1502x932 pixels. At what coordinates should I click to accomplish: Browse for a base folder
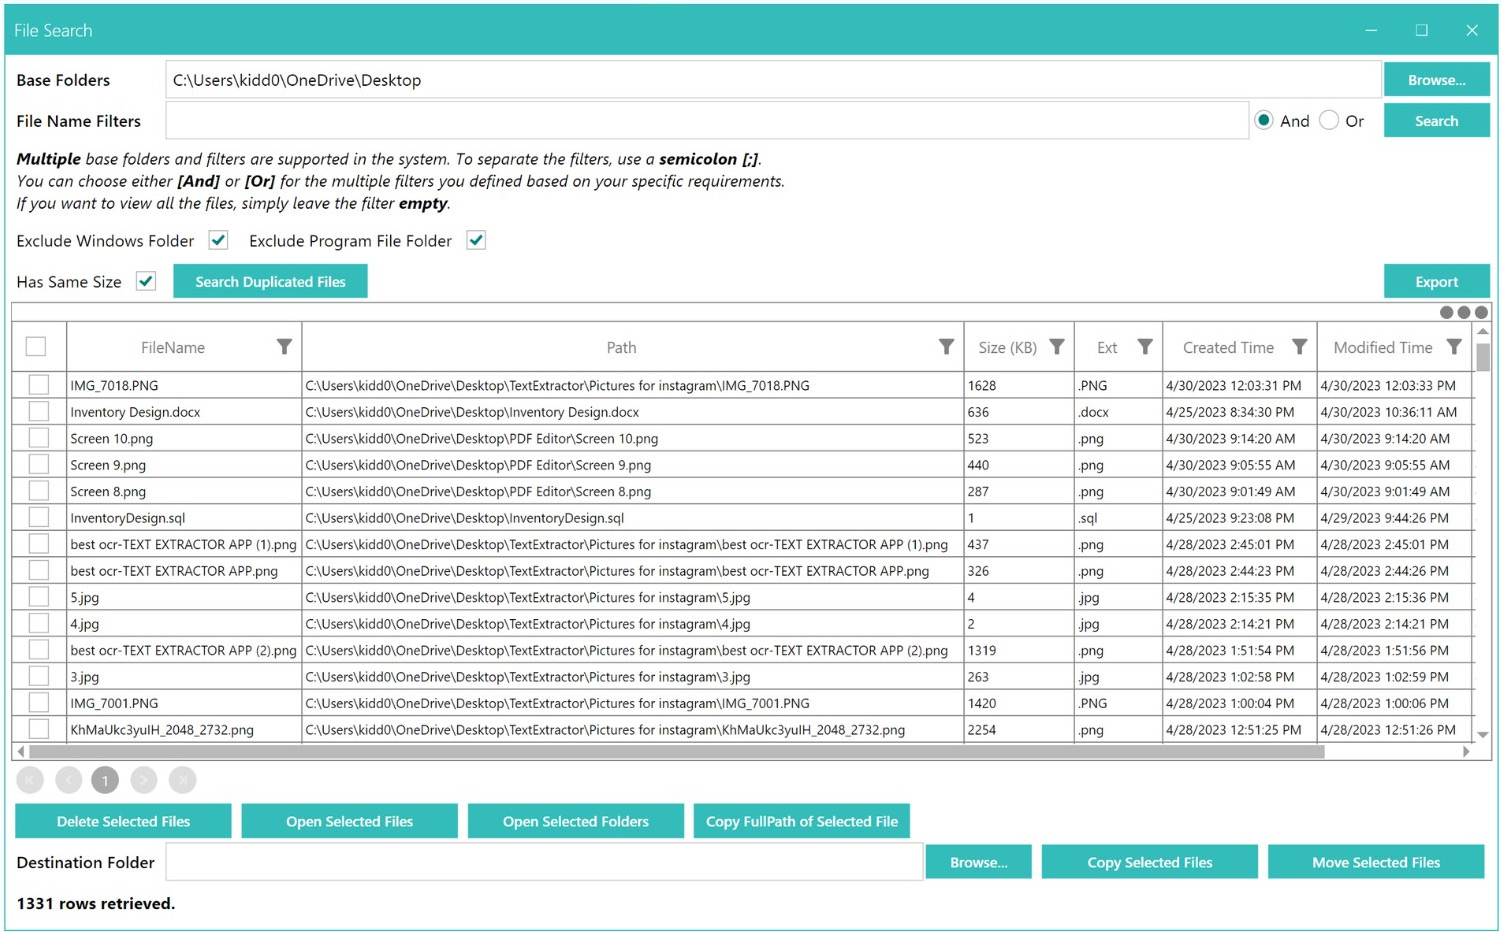tap(1436, 79)
